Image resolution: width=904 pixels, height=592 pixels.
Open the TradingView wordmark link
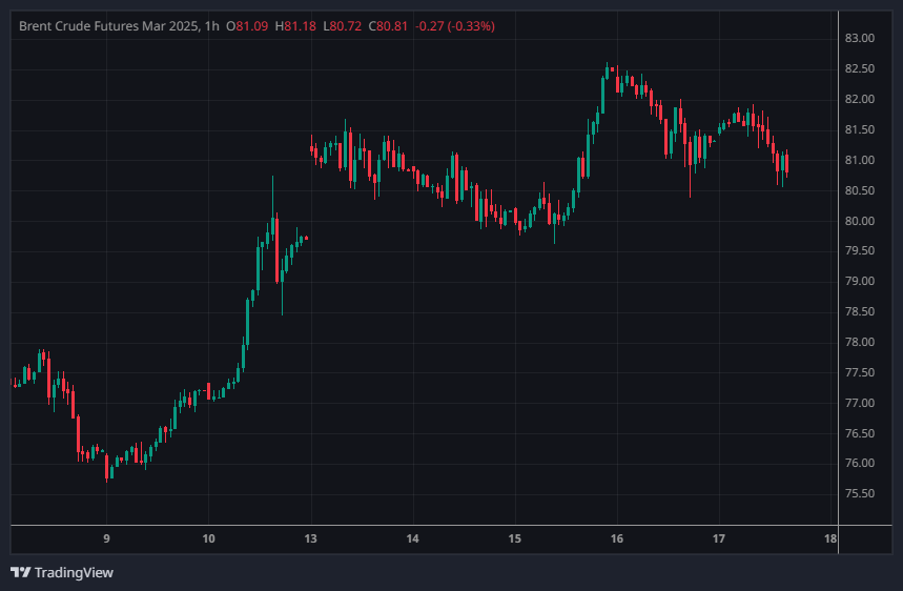pos(73,573)
